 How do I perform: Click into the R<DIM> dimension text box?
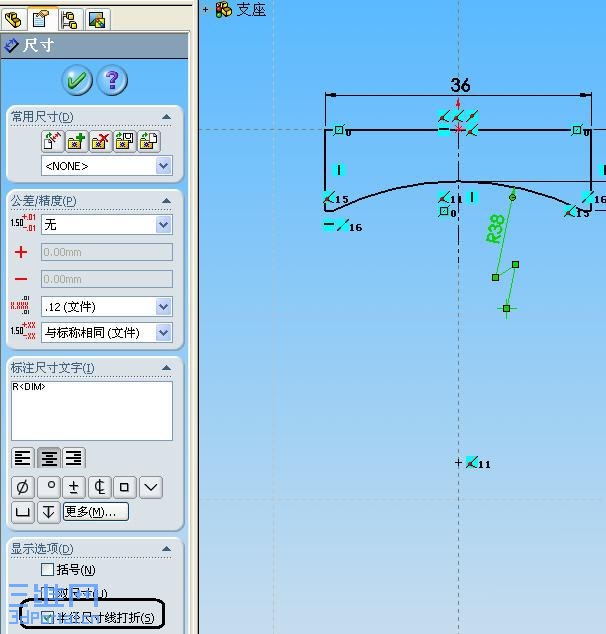pyautogui.click(x=92, y=410)
